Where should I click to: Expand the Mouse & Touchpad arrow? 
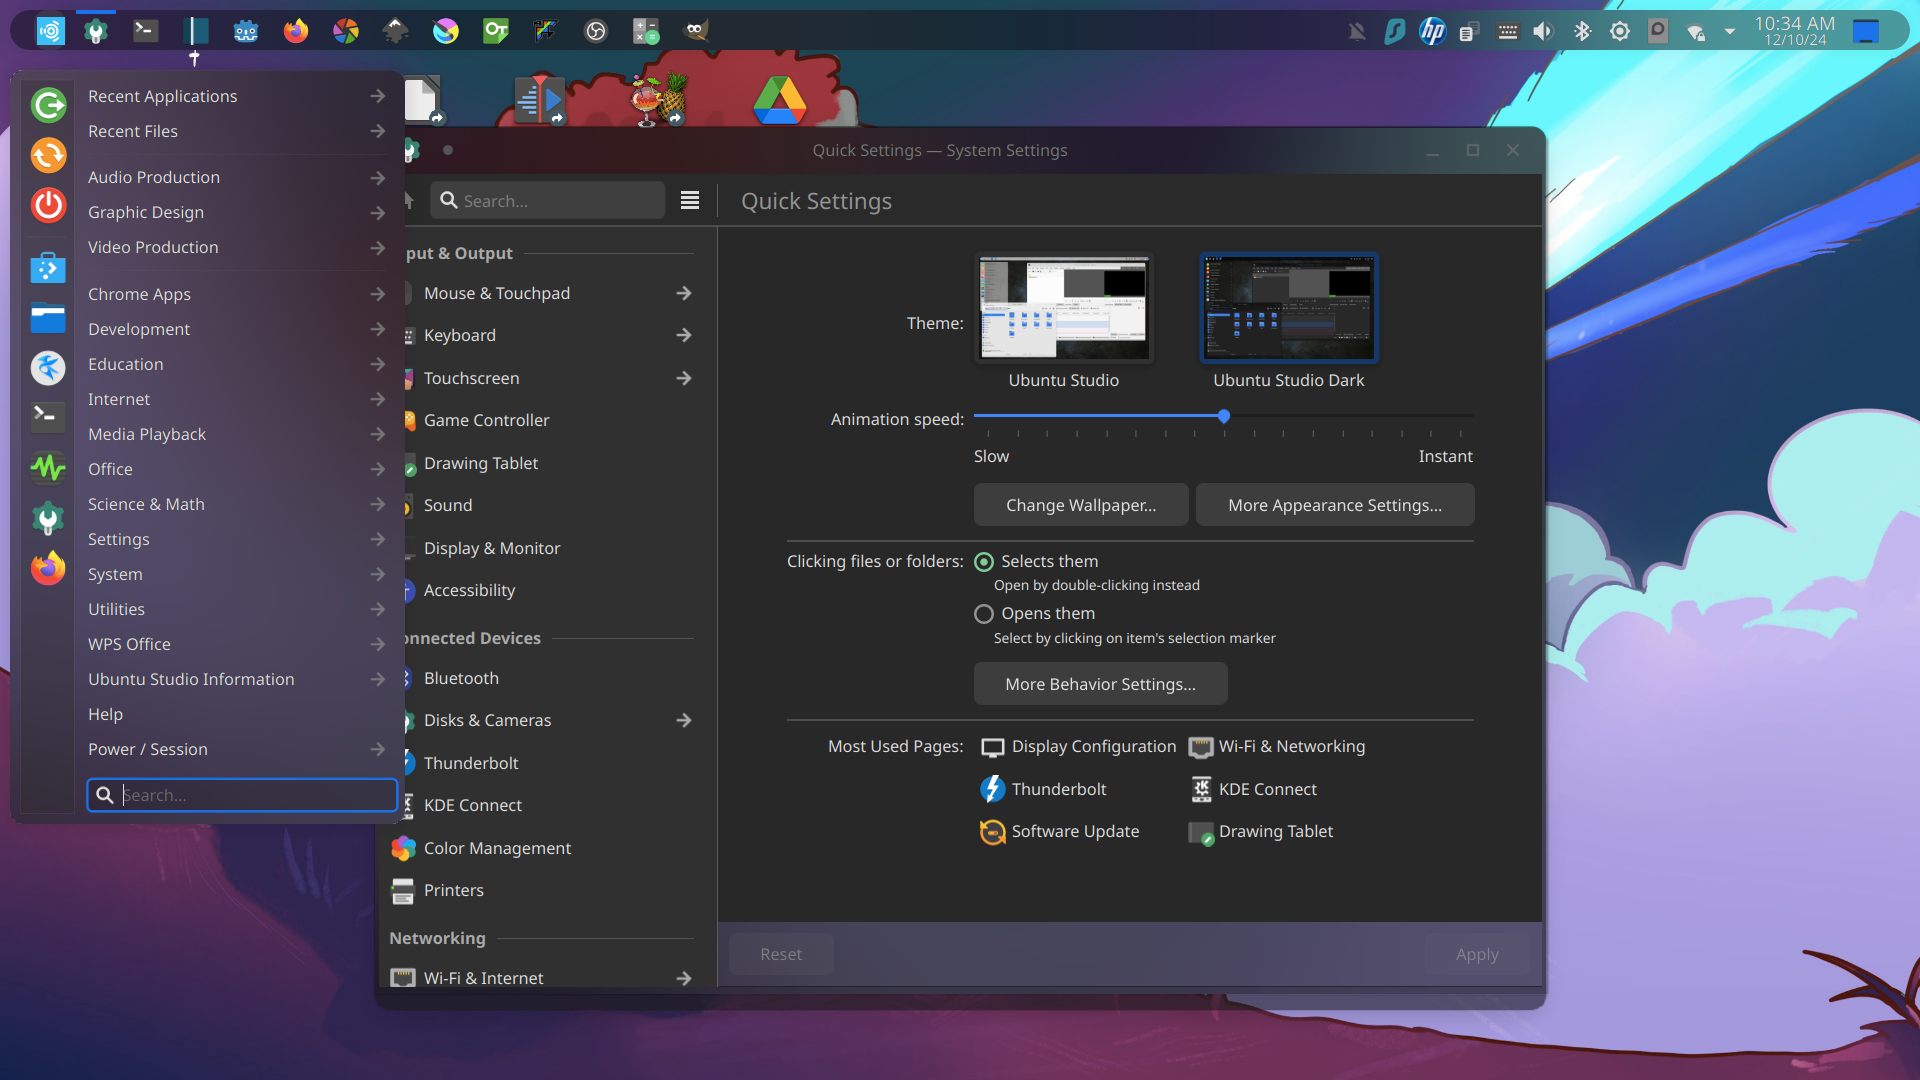(x=684, y=293)
